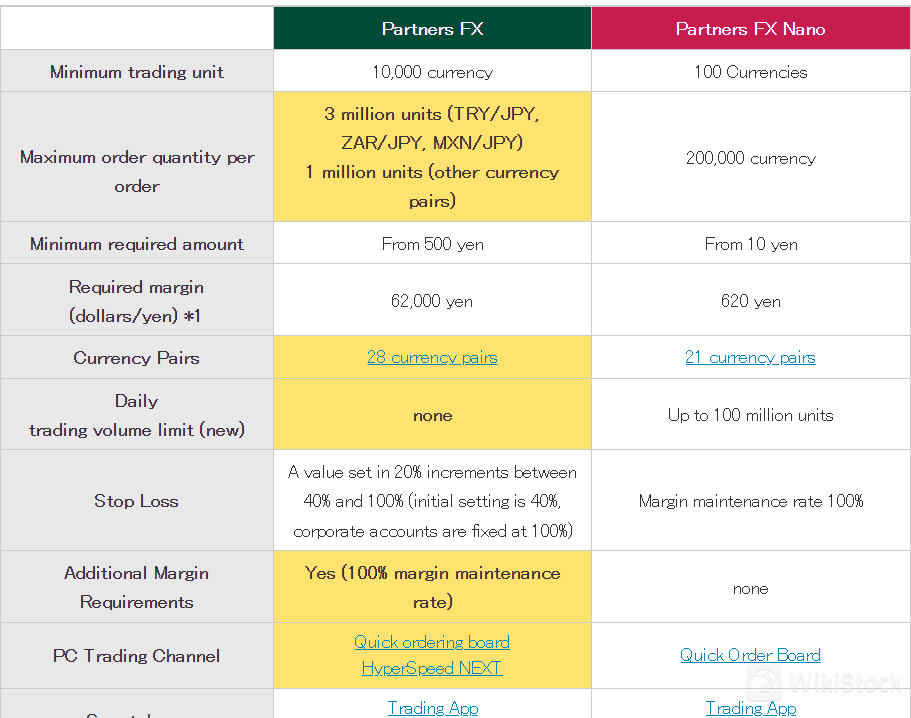This screenshot has height=718, width=911.
Task: Click the 'From 10 yen' cell
Action: click(751, 243)
